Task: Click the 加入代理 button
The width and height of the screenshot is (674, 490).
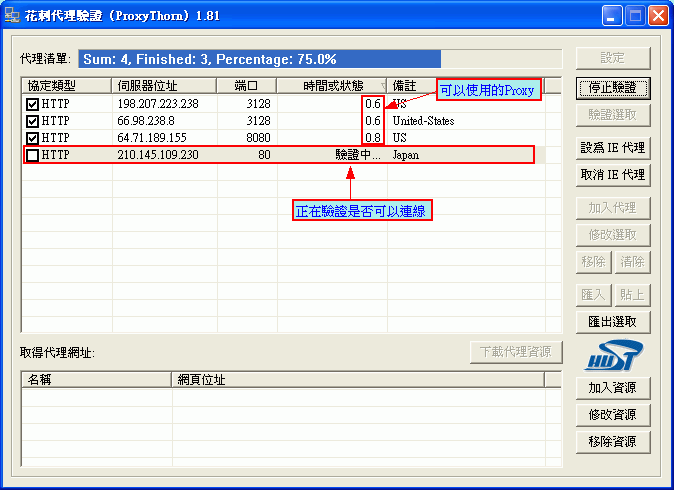Action: tap(613, 208)
